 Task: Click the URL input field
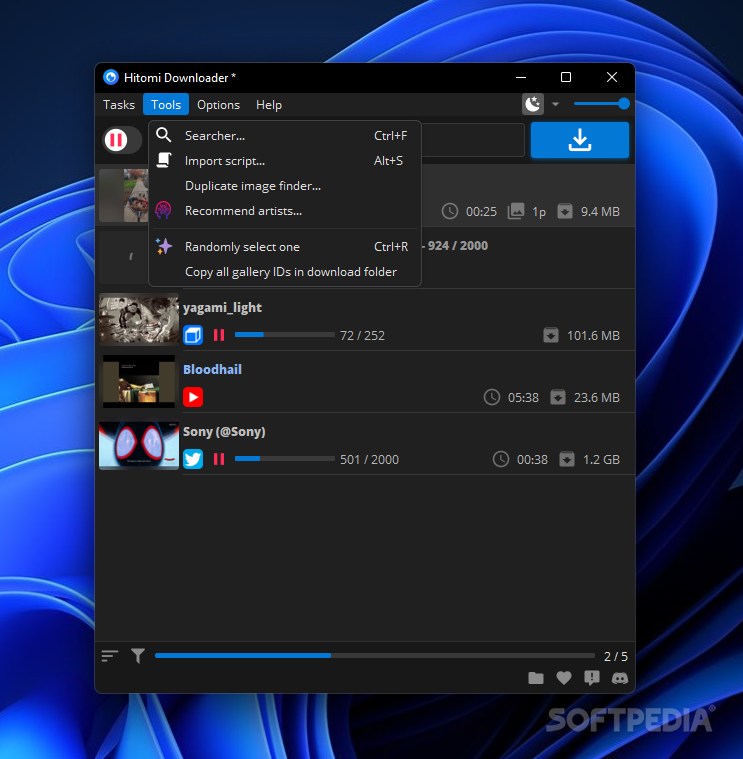[472, 140]
